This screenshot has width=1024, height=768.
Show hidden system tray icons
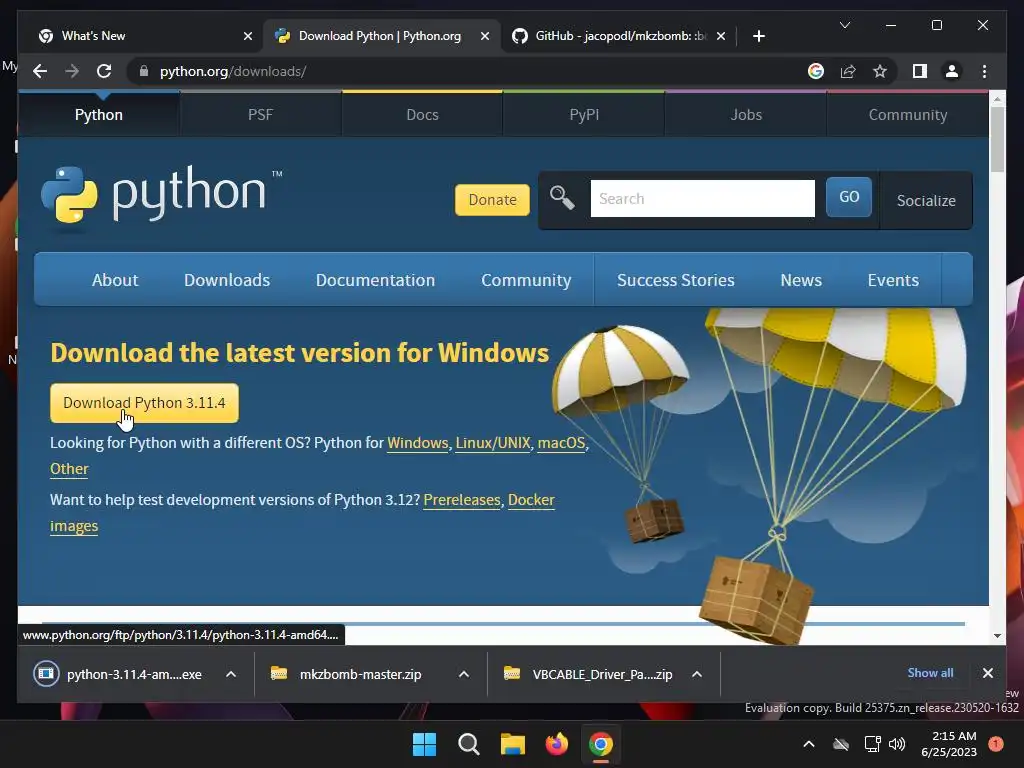[808, 744]
